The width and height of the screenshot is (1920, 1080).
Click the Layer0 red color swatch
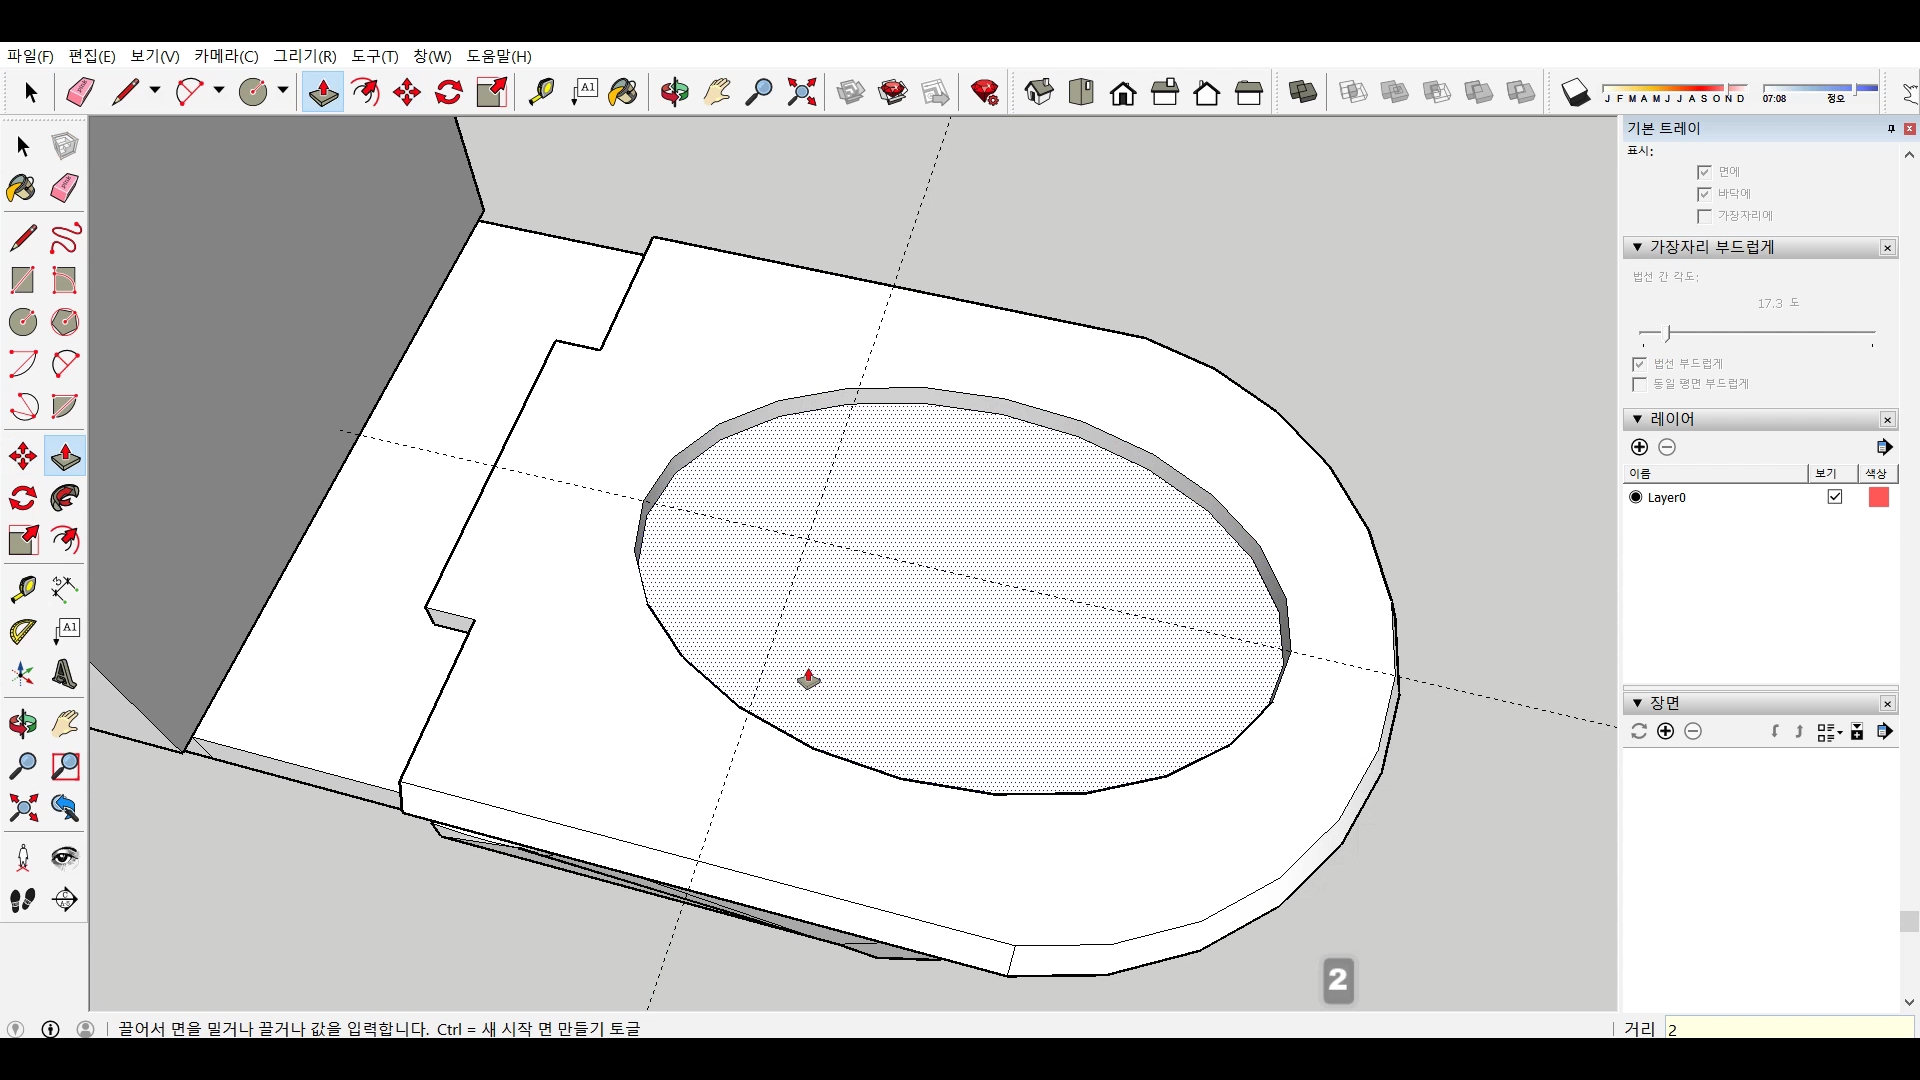pos(1878,497)
